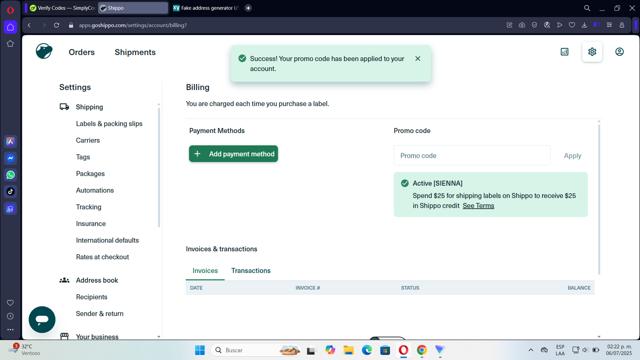This screenshot has height=360, width=640.
Task: Open Carriers settings
Action: click(88, 140)
